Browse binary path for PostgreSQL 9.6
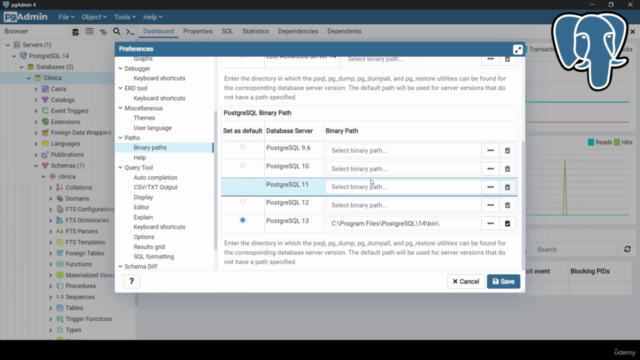 tap(490, 151)
